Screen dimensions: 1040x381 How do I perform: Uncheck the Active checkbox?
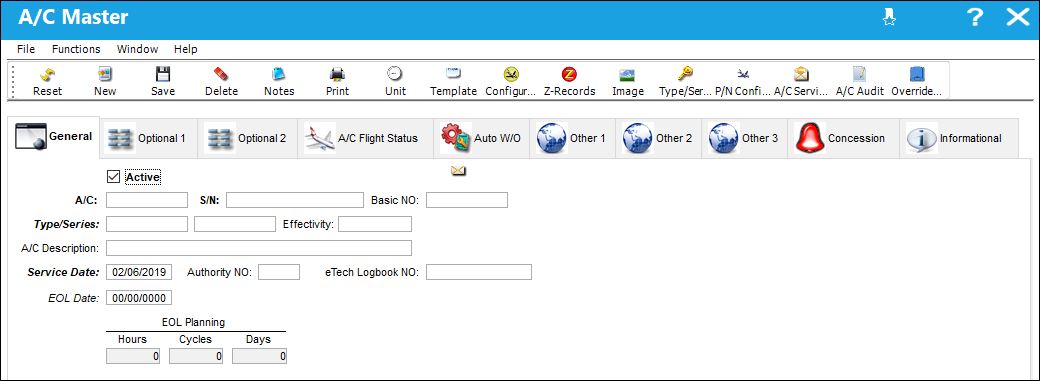[113, 177]
